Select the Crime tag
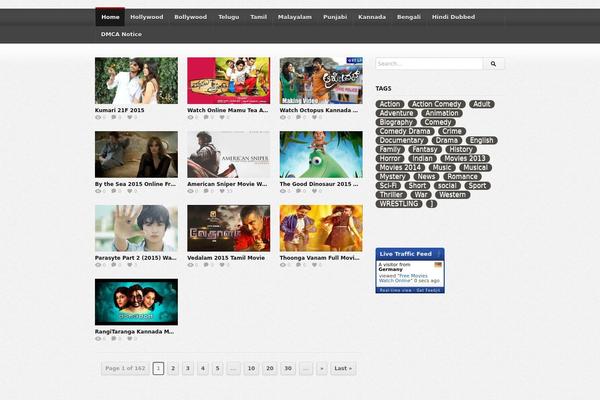Image resolution: width=600 pixels, height=400 pixels. [452, 131]
